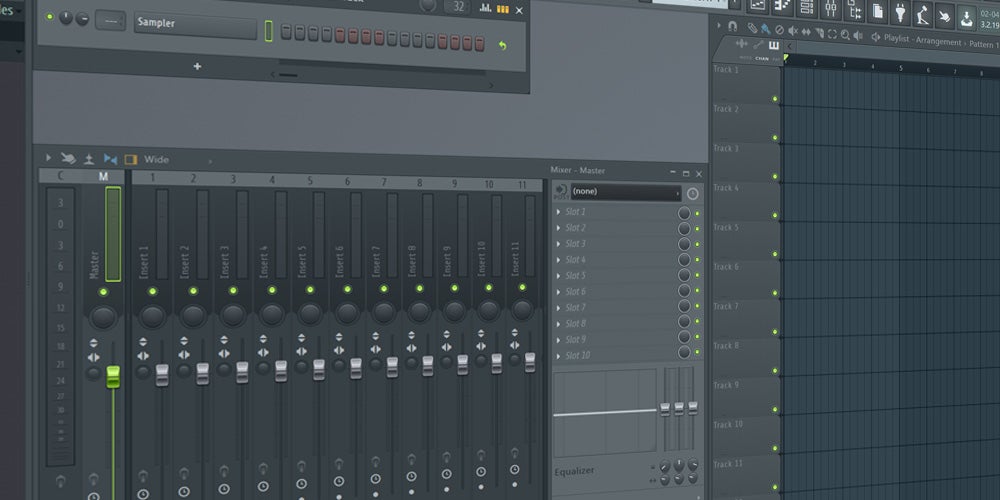Click the Mixer multi-touch hand icon

point(68,158)
